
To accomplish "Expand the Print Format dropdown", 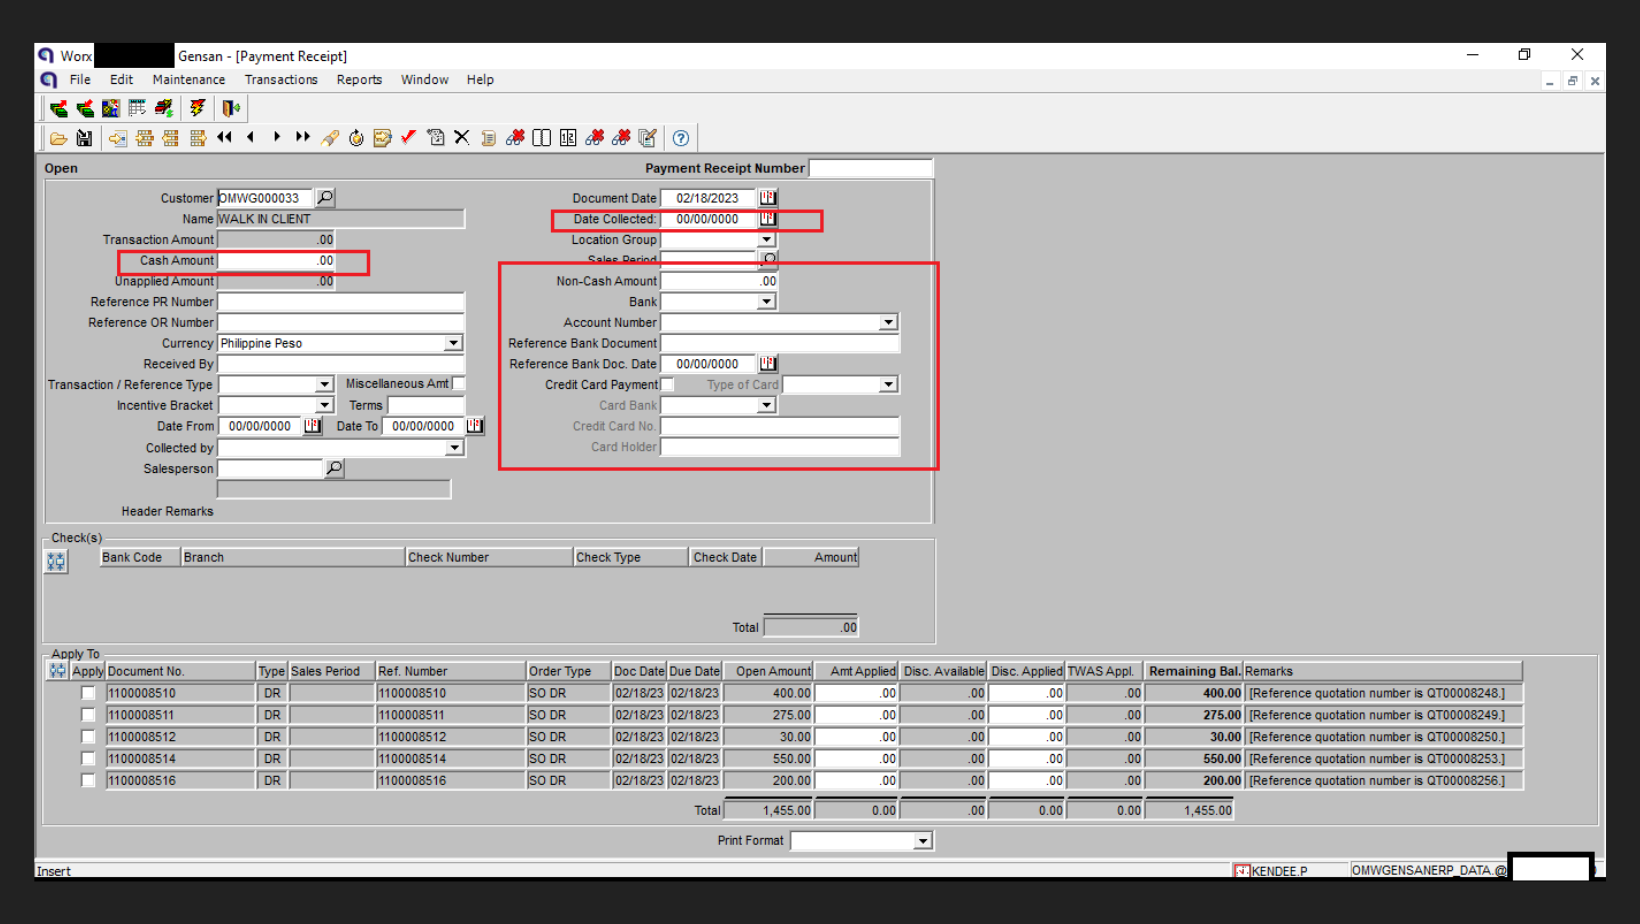I will point(923,841).
